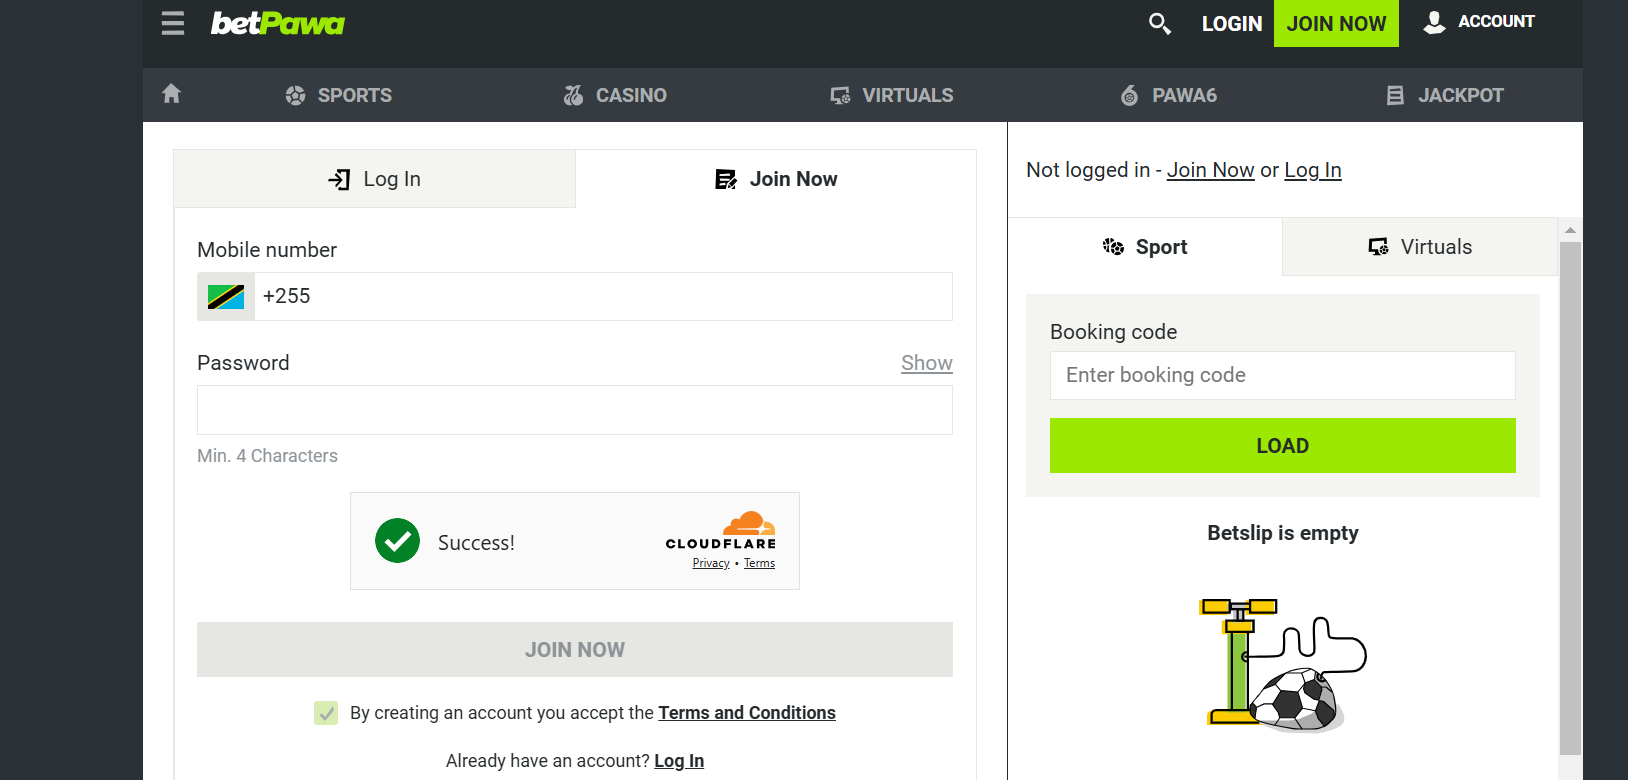Open the Sports menu item
This screenshot has width=1628, height=780.
(338, 95)
